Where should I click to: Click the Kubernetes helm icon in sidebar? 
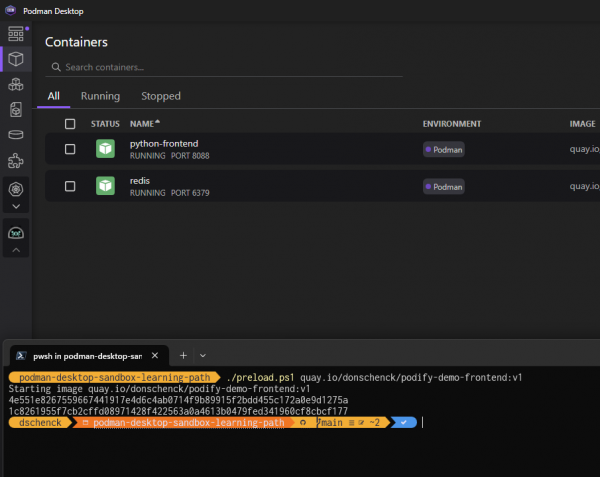point(15,188)
